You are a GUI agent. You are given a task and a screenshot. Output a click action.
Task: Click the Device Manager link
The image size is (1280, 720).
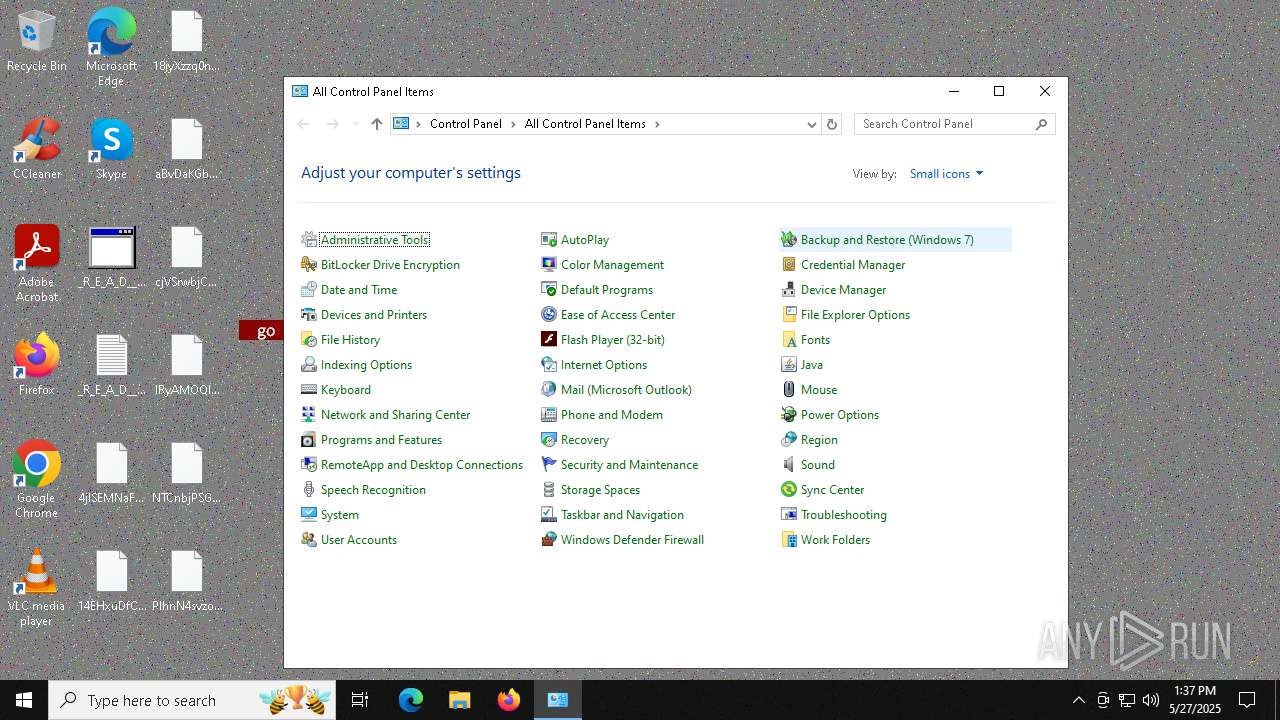point(843,290)
